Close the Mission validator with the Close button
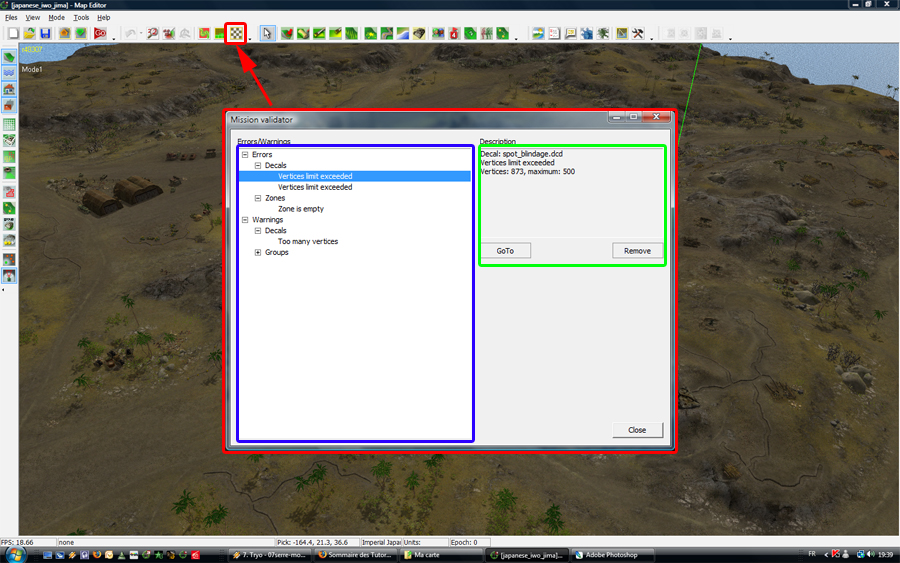The image size is (900, 563). click(637, 430)
